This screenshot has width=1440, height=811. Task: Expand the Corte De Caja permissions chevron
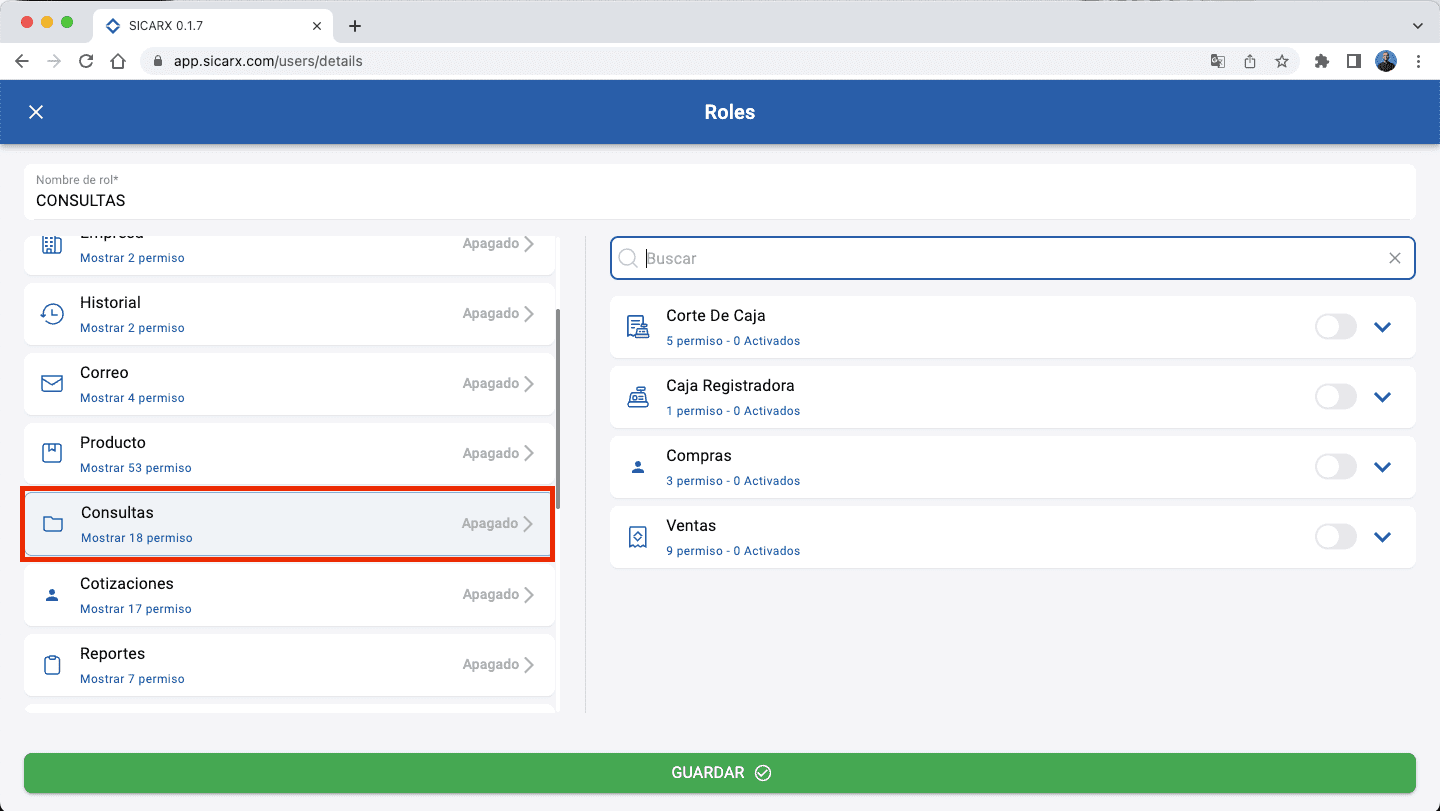1383,327
